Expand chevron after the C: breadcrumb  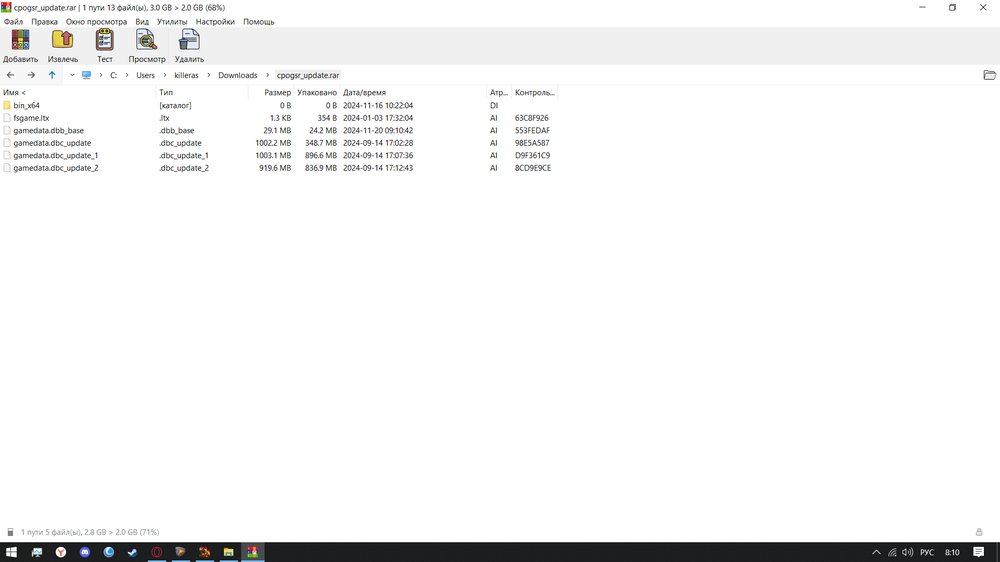pyautogui.click(x=127, y=75)
